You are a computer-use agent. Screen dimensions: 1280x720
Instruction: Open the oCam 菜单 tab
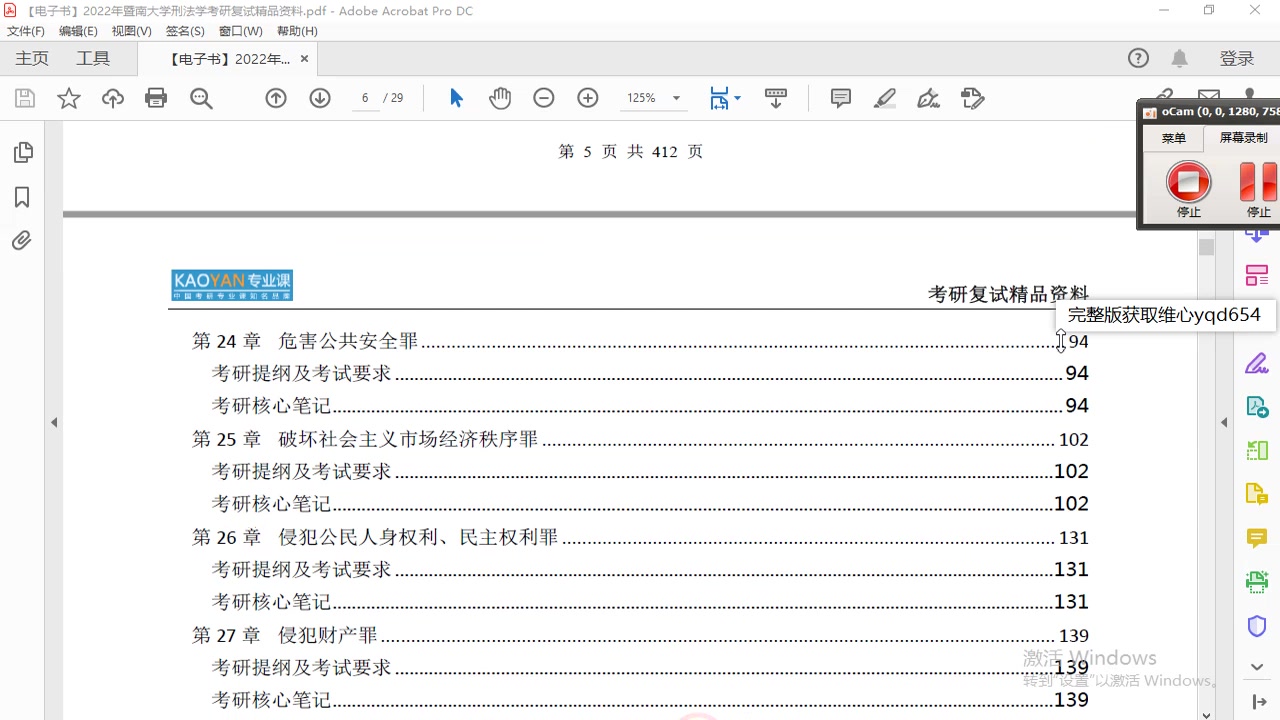pyautogui.click(x=1173, y=139)
